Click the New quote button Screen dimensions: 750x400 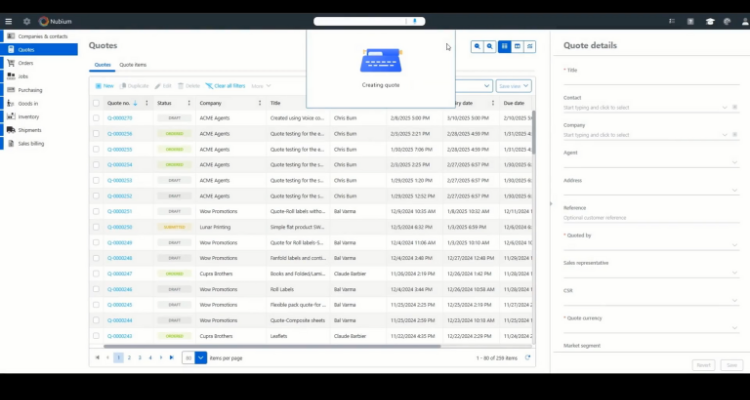[104, 86]
